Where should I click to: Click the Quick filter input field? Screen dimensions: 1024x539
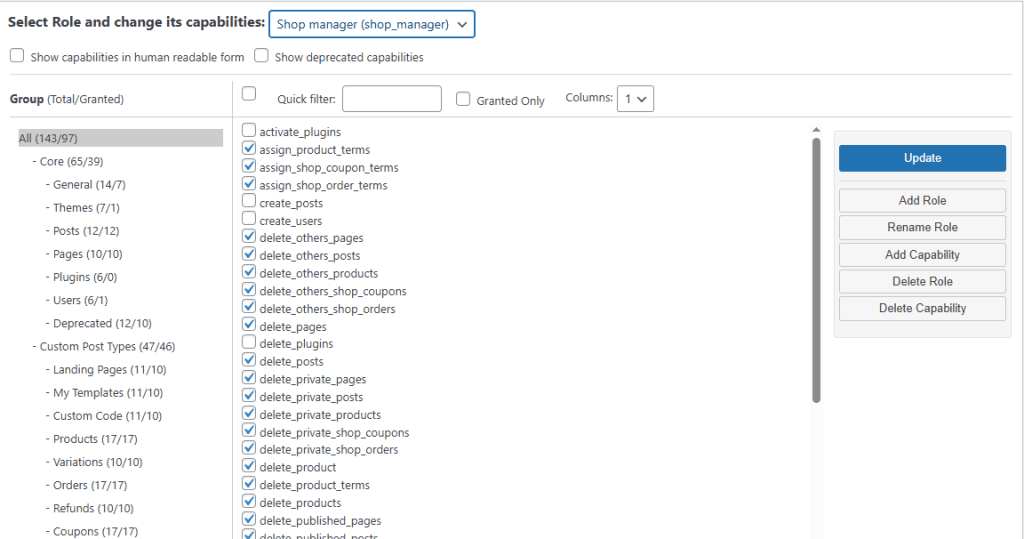tap(392, 99)
